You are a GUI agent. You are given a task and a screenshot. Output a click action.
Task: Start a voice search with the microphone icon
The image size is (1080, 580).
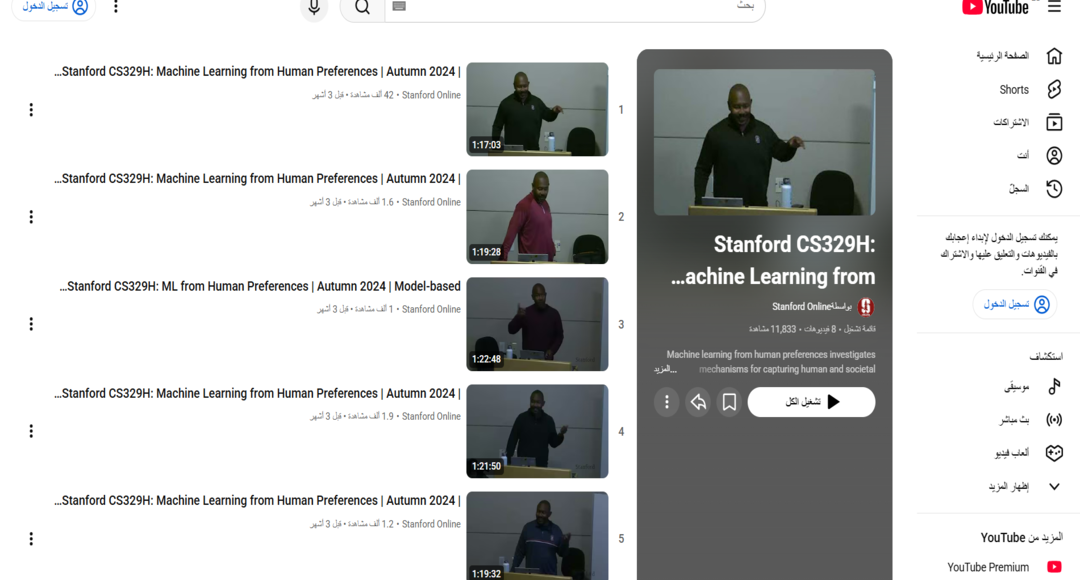(314, 8)
